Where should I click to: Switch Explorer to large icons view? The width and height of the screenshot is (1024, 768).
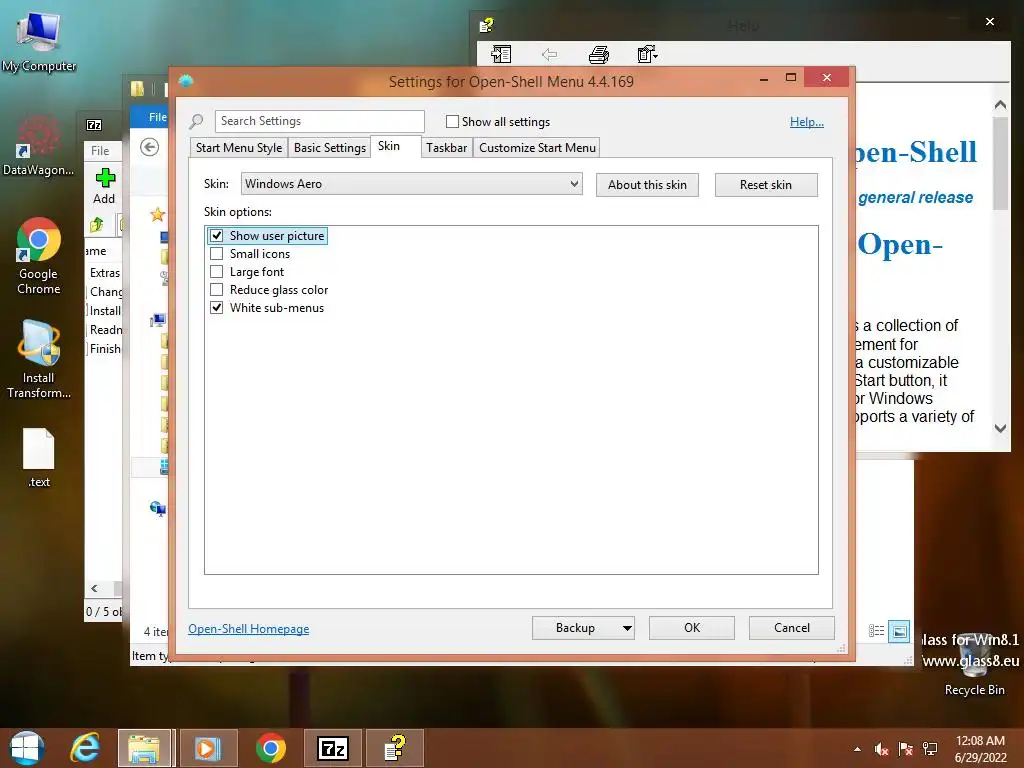click(899, 631)
